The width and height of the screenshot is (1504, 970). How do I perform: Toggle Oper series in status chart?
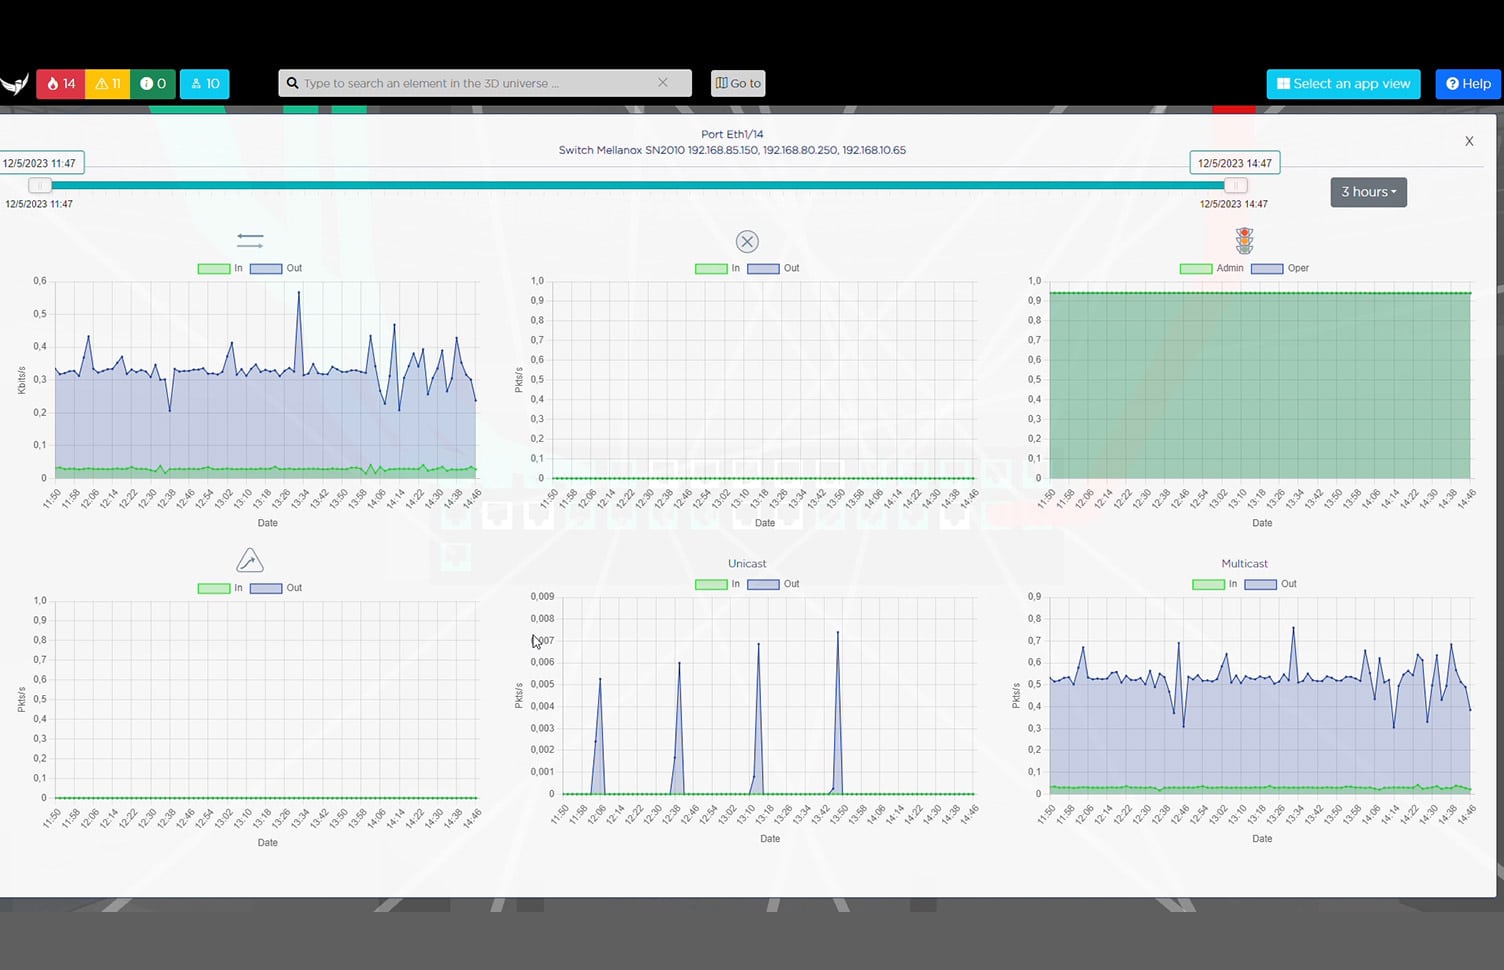point(1280,268)
